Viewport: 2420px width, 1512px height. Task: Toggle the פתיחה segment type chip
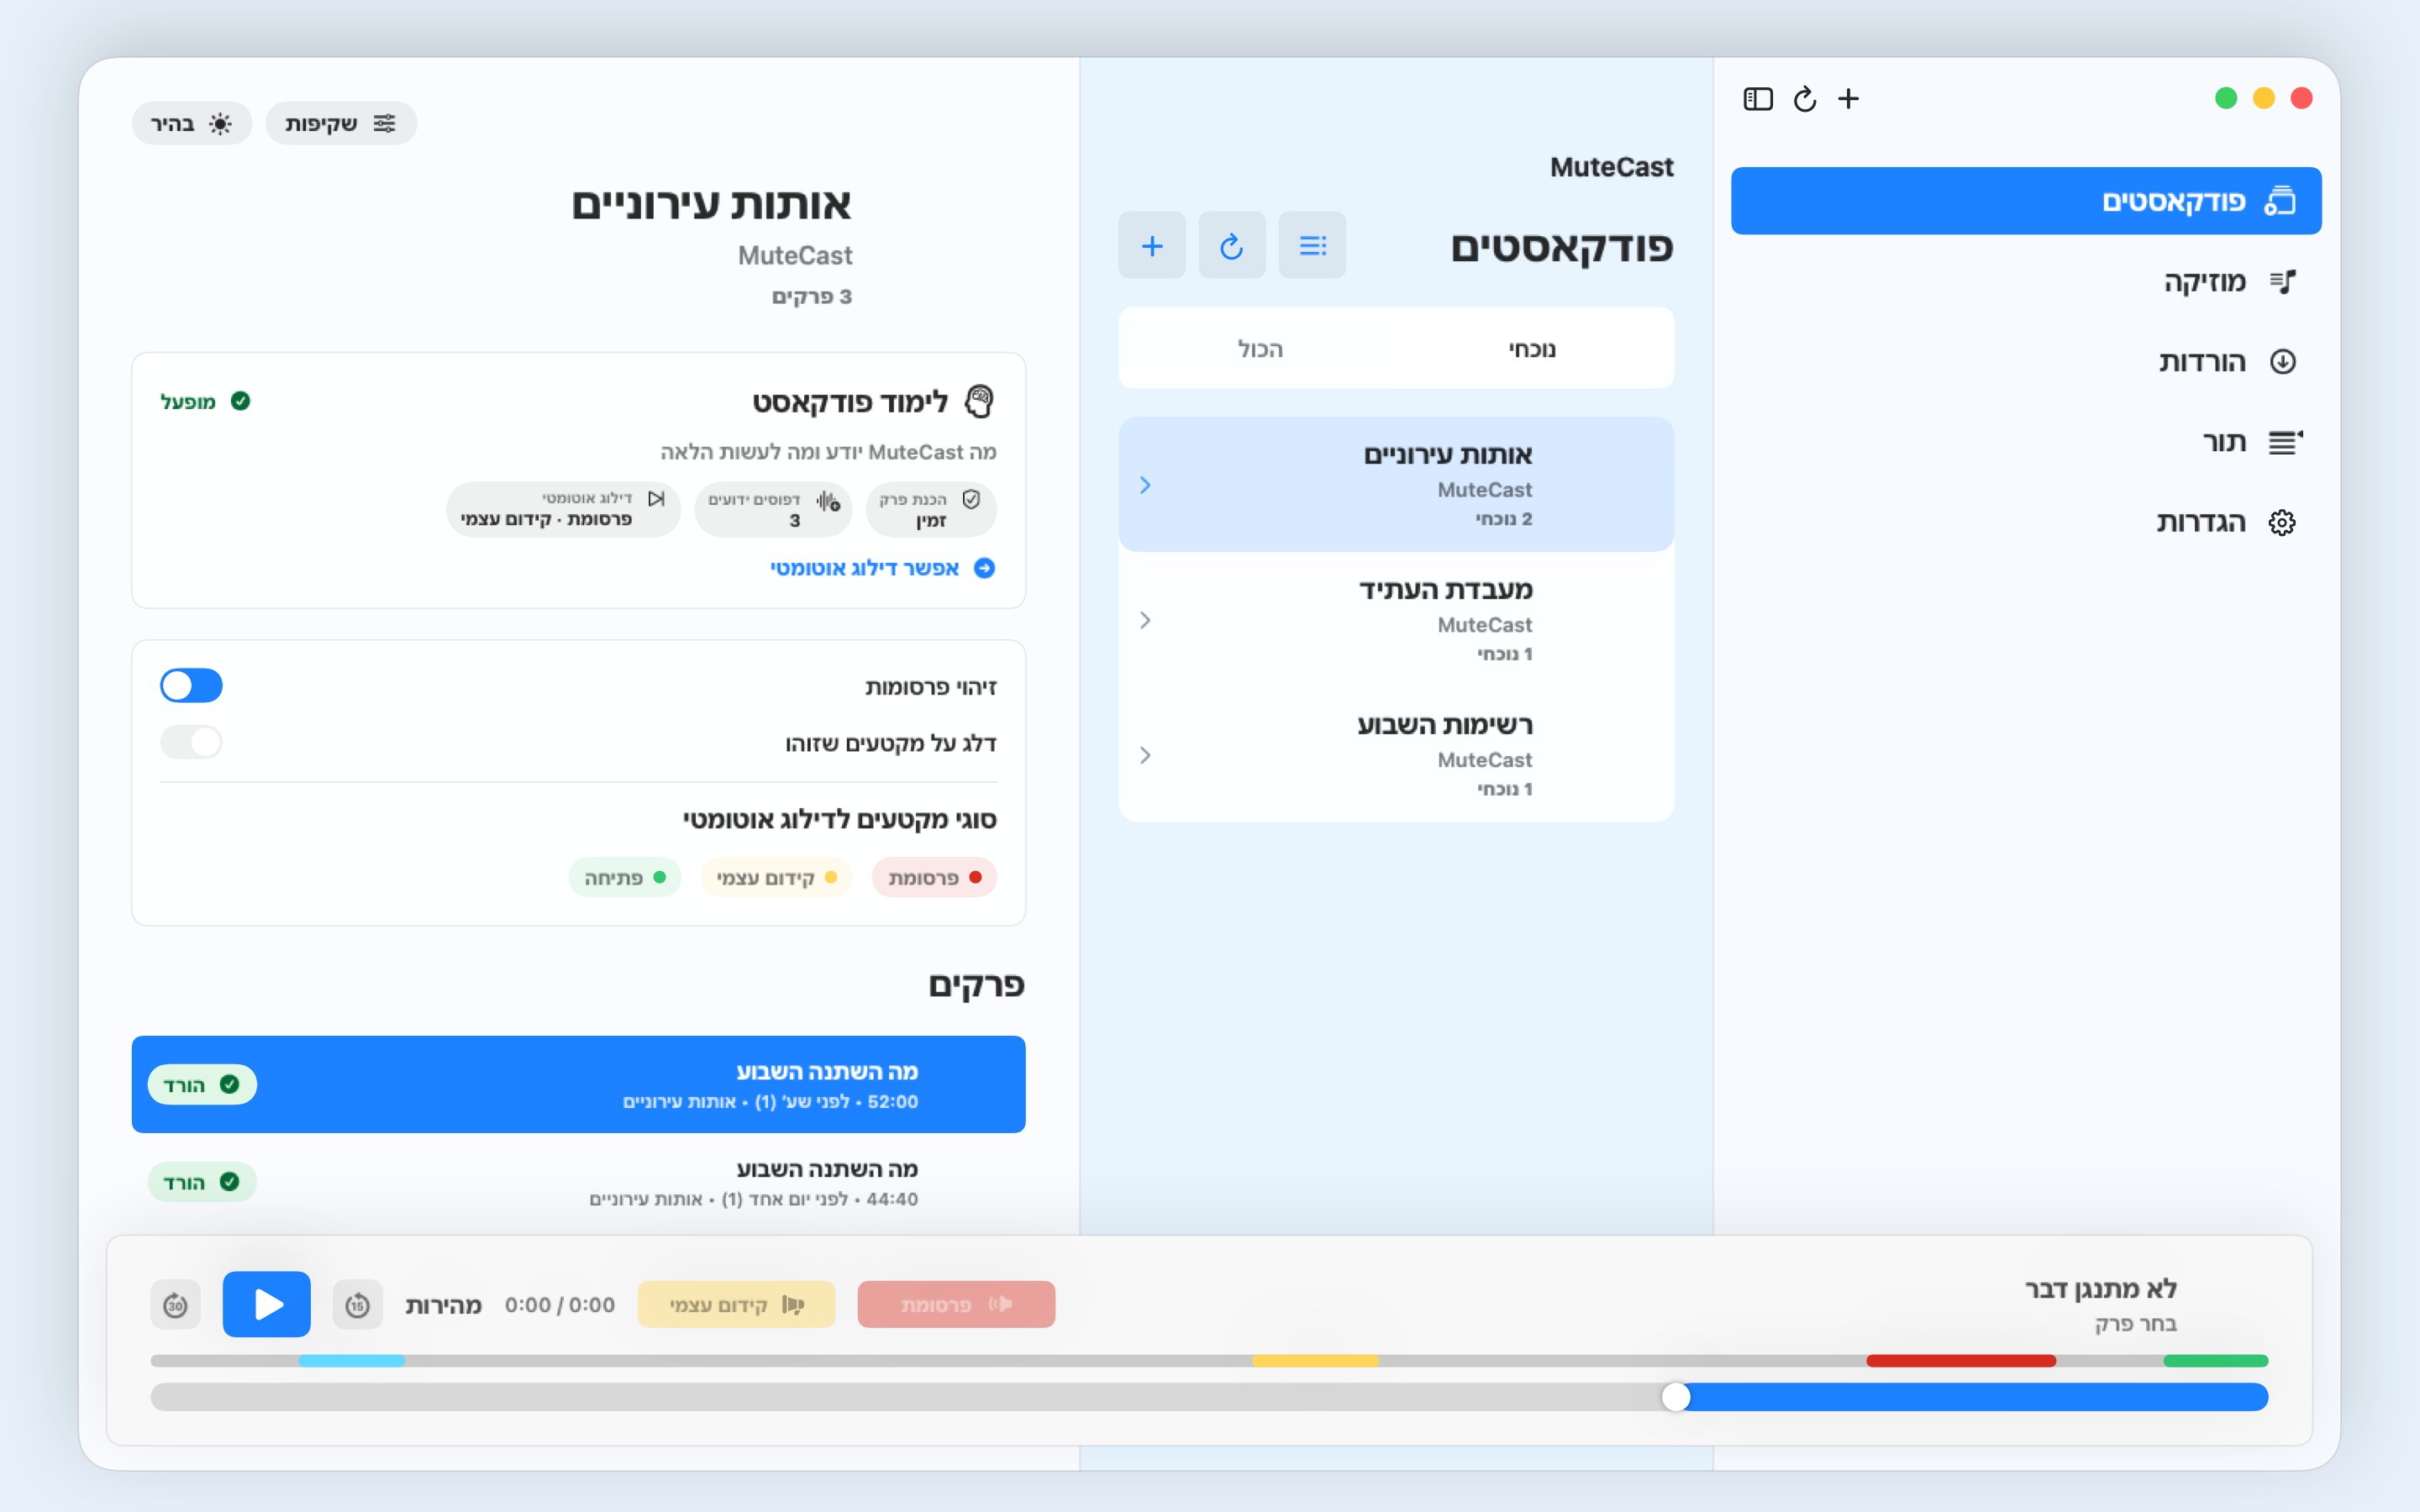(x=625, y=877)
